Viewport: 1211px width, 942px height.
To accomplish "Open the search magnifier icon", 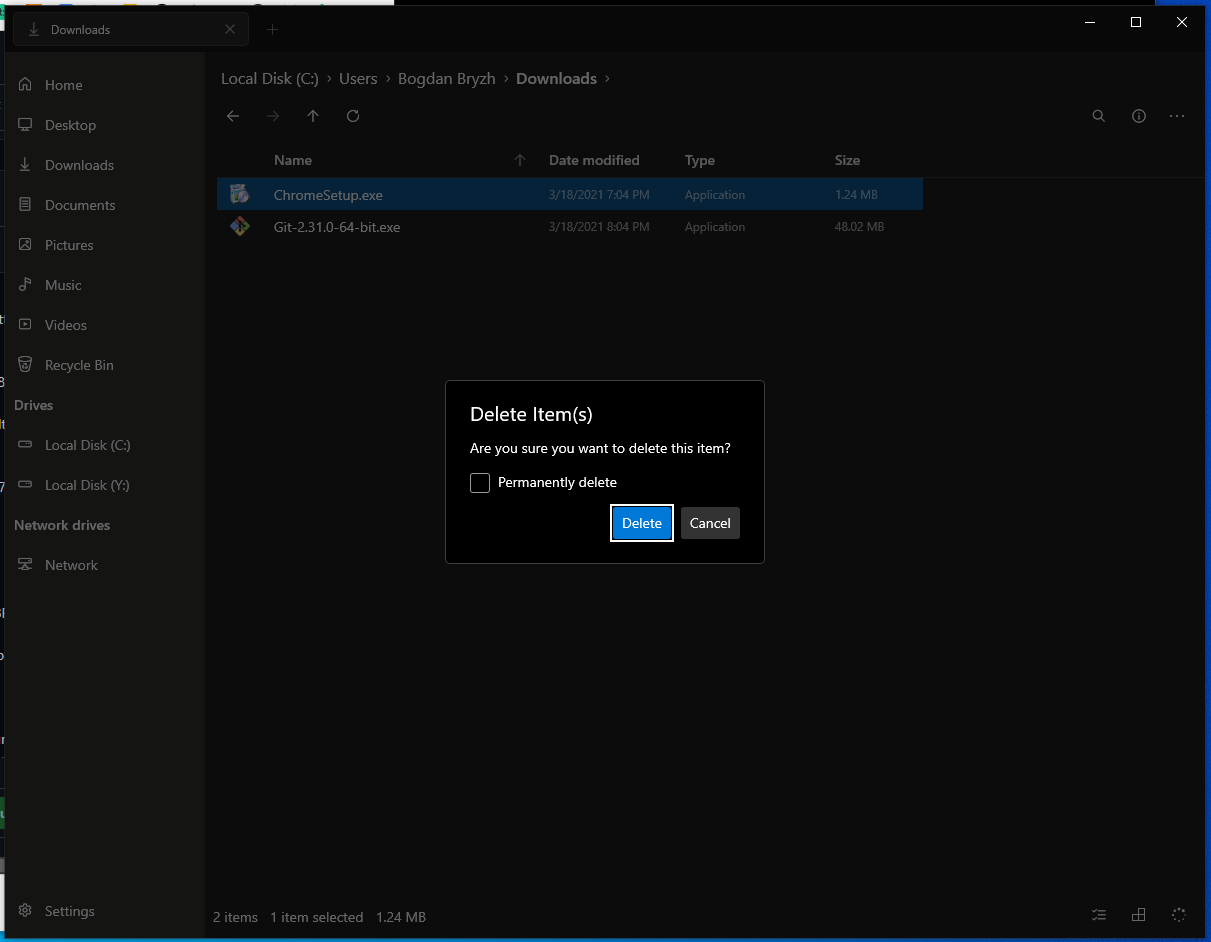I will [1099, 116].
